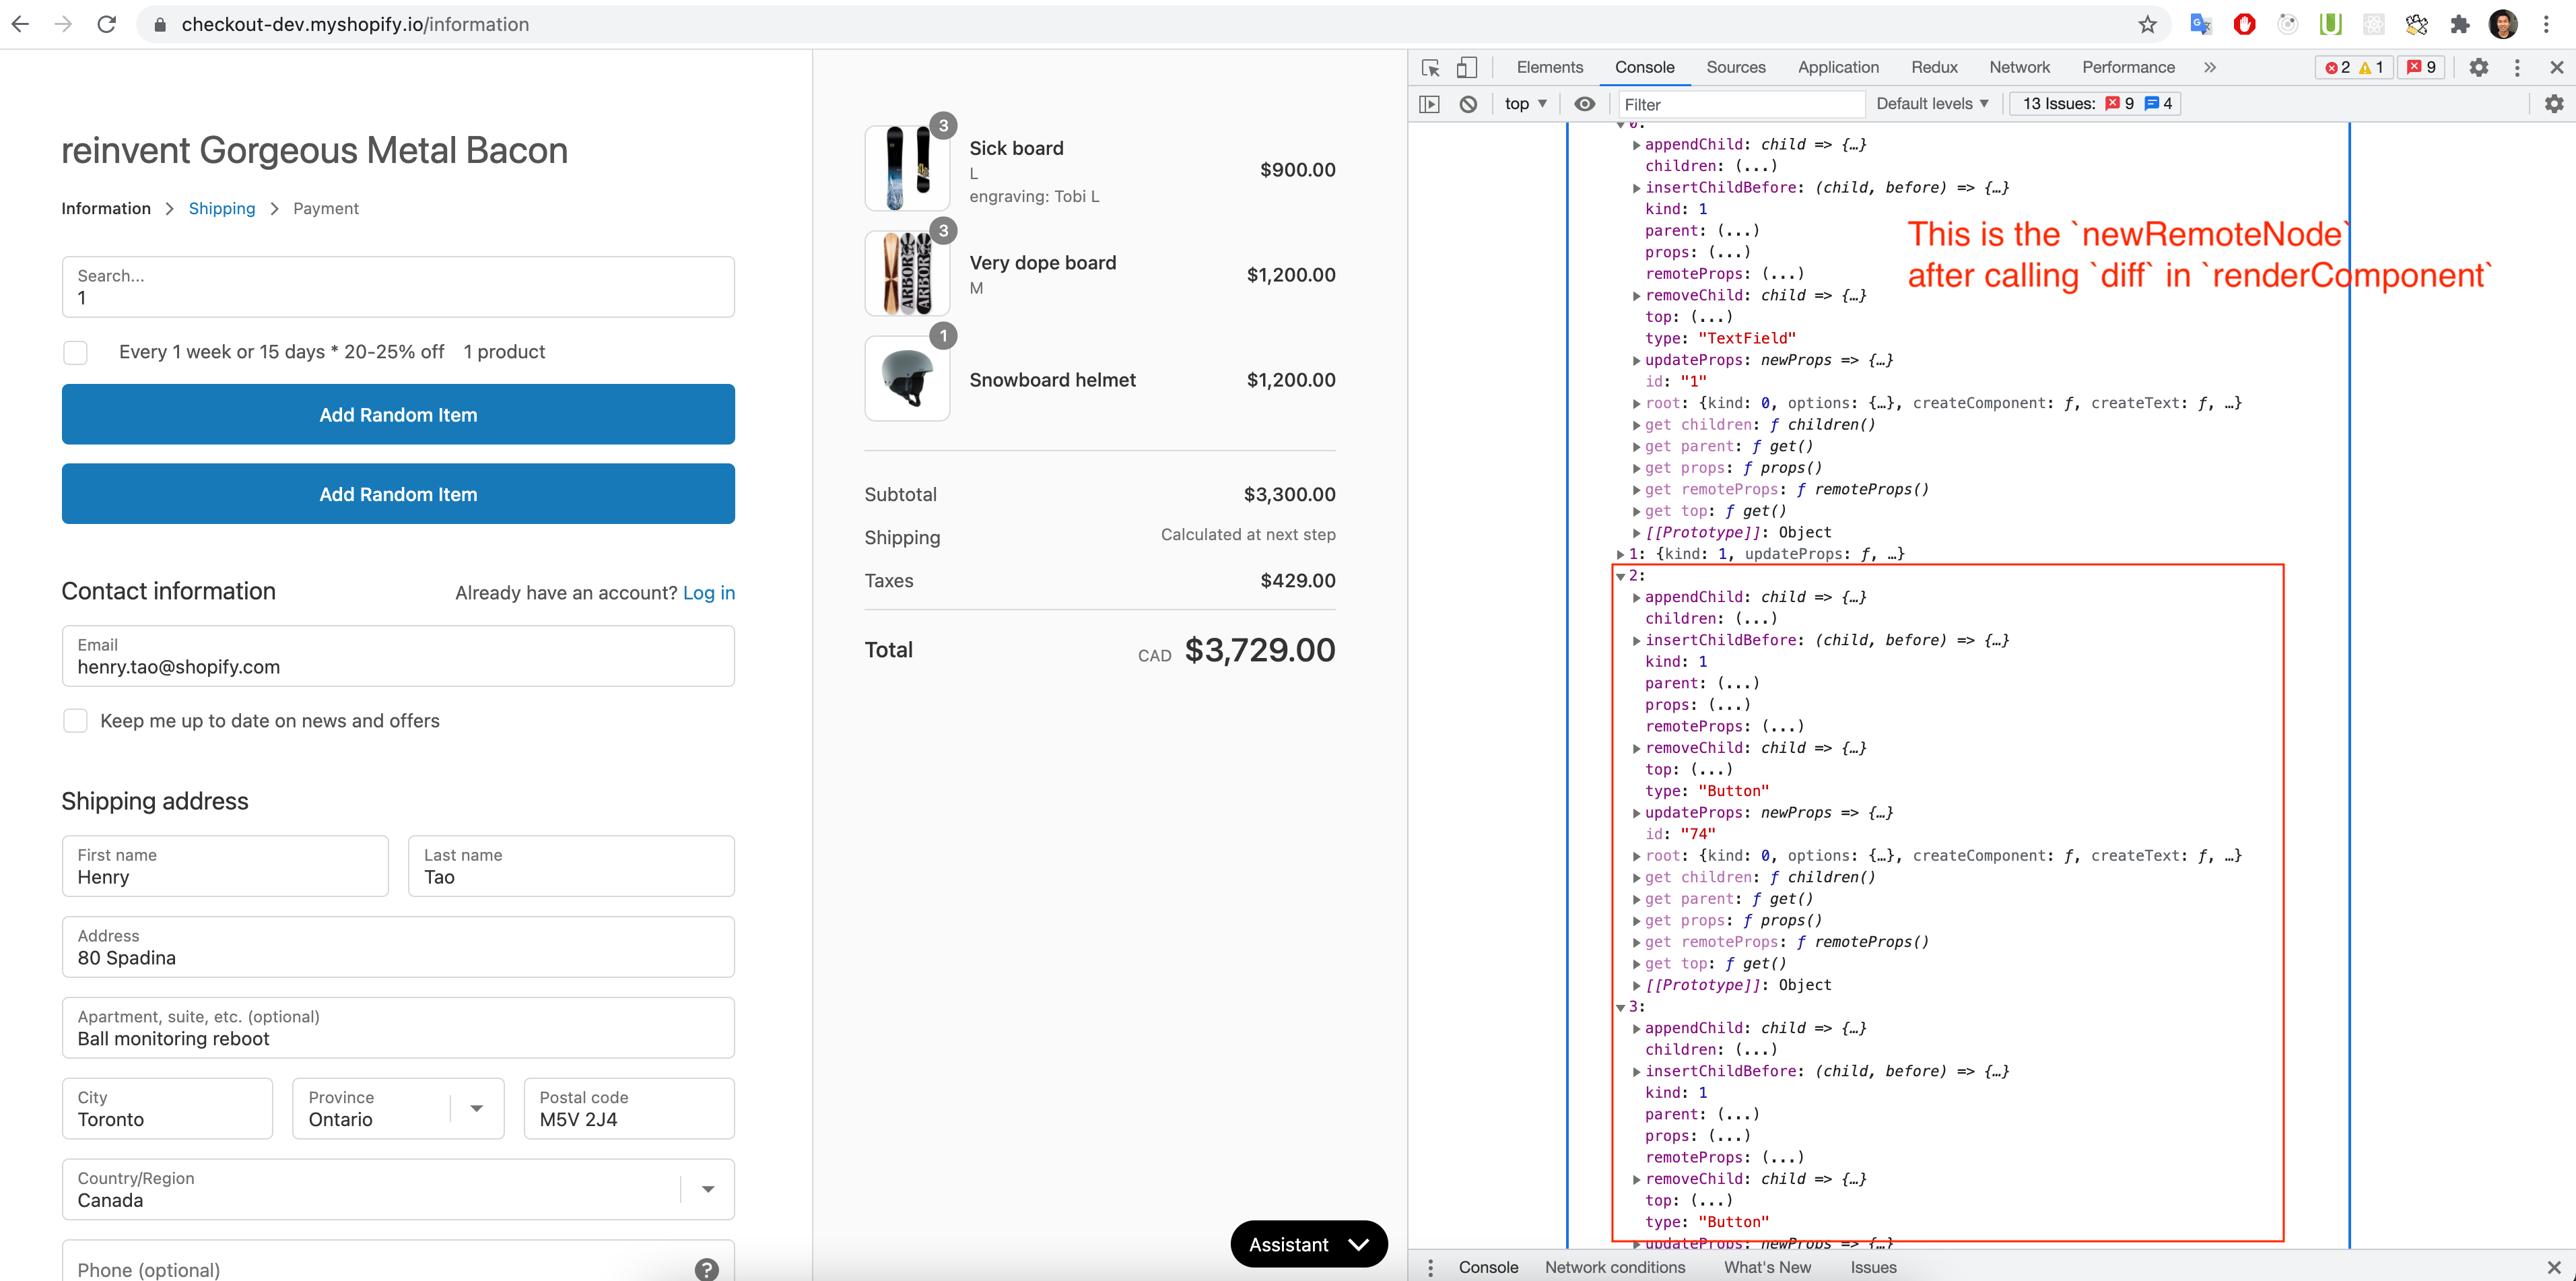2576x1281 pixels.
Task: Open the console sidebar with the show-sidebar icon
Action: 1429,104
